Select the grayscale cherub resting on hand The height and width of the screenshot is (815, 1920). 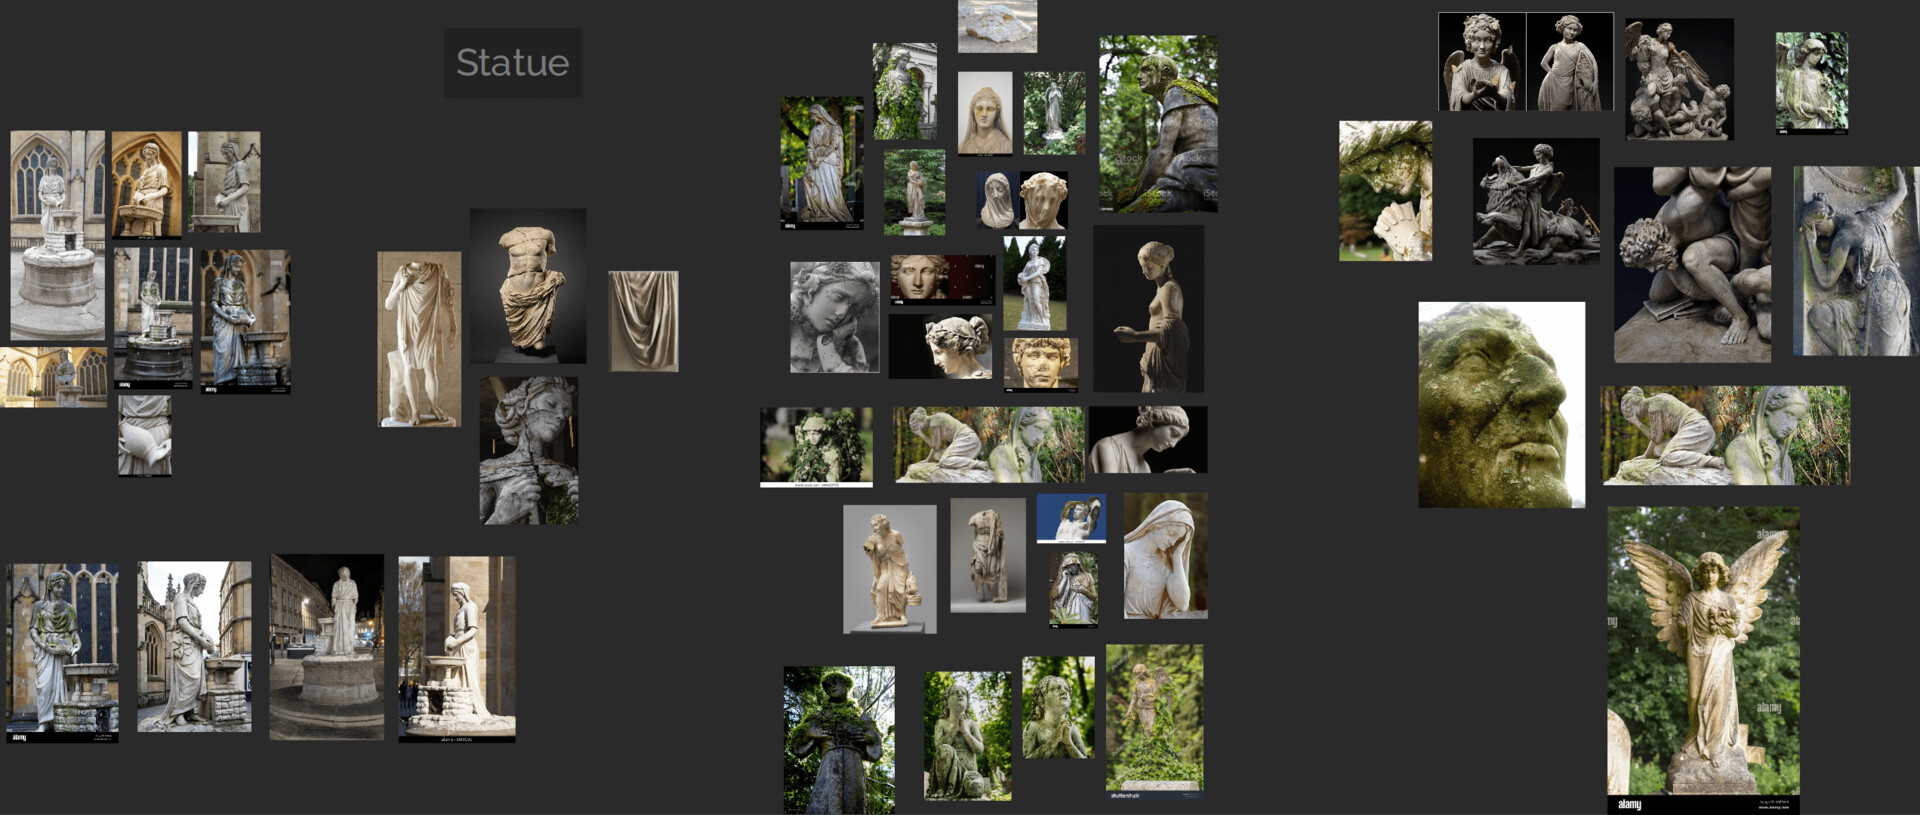834,317
